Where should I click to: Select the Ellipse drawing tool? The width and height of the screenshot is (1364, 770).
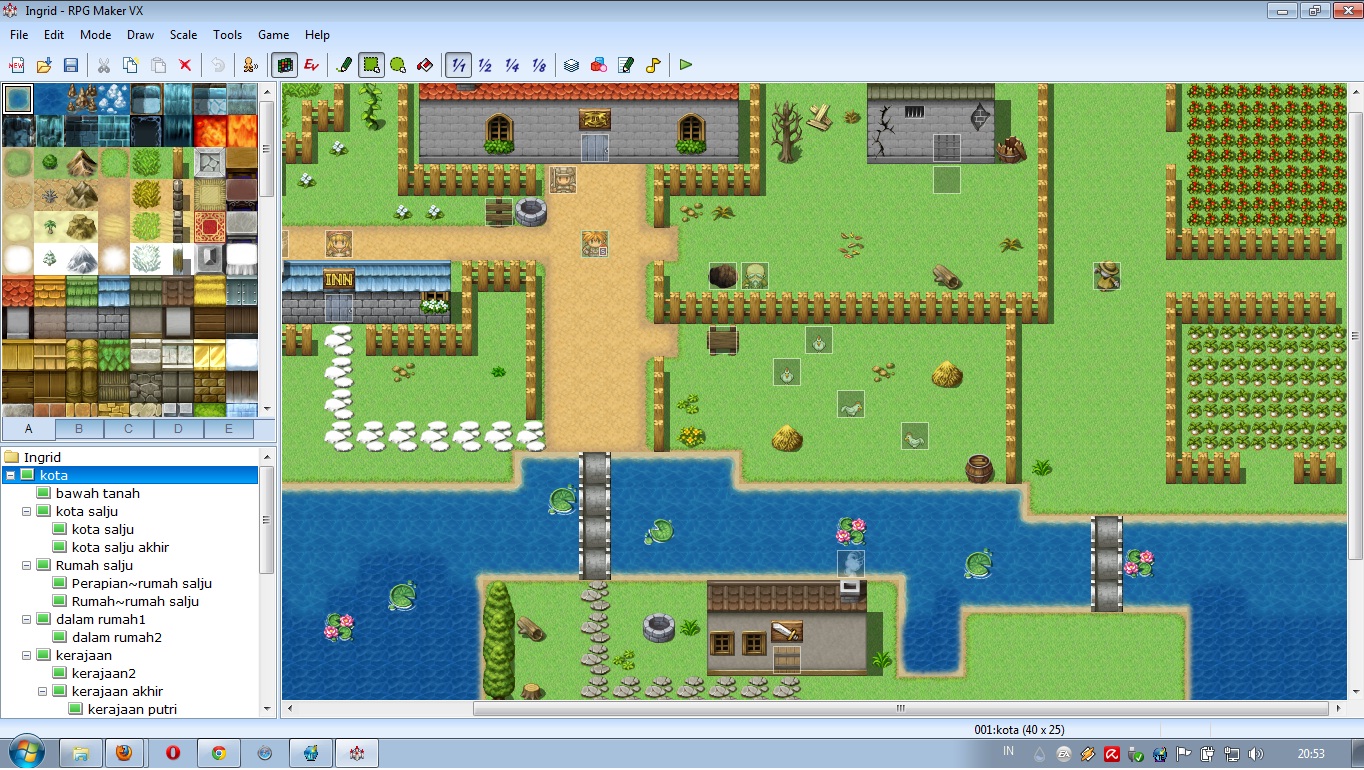(398, 65)
